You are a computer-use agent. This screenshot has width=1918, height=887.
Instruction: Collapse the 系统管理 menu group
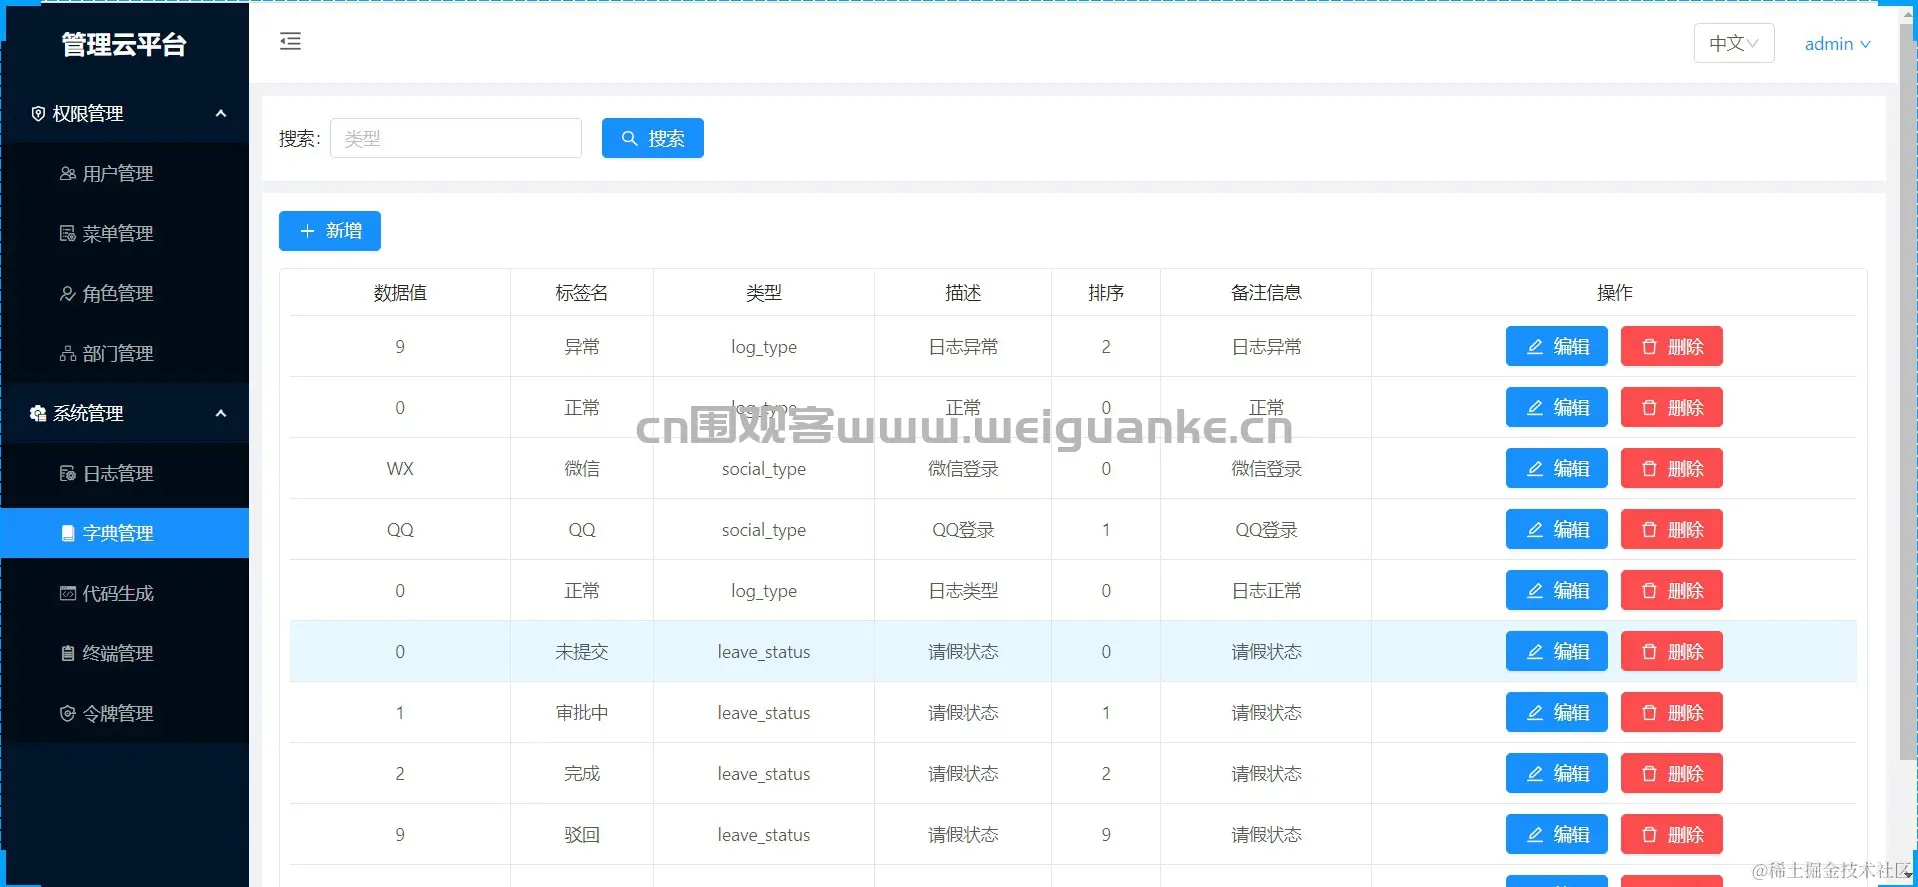pyautogui.click(x=124, y=413)
